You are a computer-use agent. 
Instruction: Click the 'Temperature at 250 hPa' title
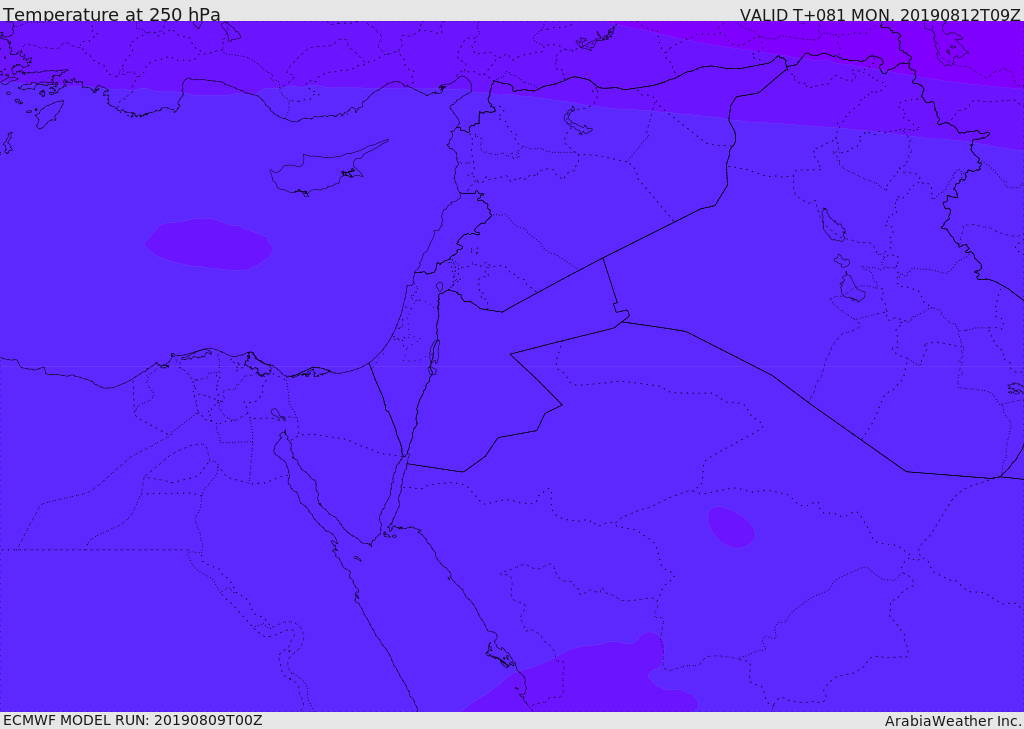(x=112, y=14)
